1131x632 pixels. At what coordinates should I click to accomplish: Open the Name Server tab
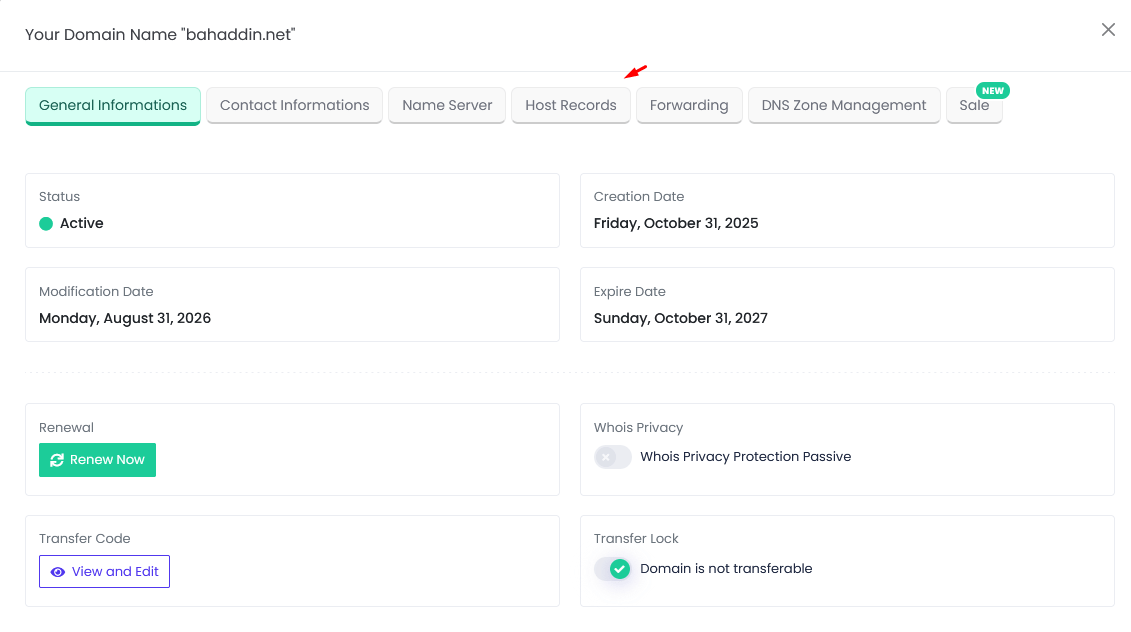point(447,105)
